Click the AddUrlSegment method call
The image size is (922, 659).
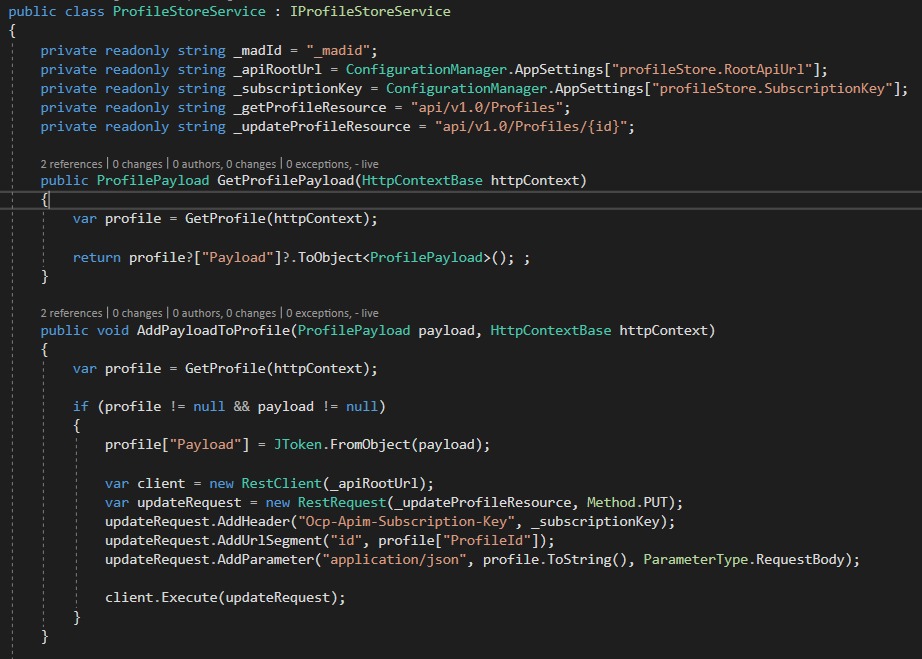pos(269,540)
